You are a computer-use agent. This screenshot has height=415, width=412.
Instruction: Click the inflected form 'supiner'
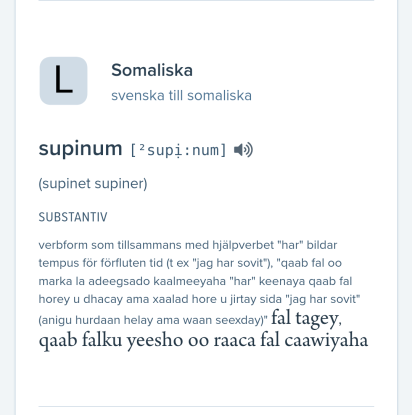click(121, 184)
